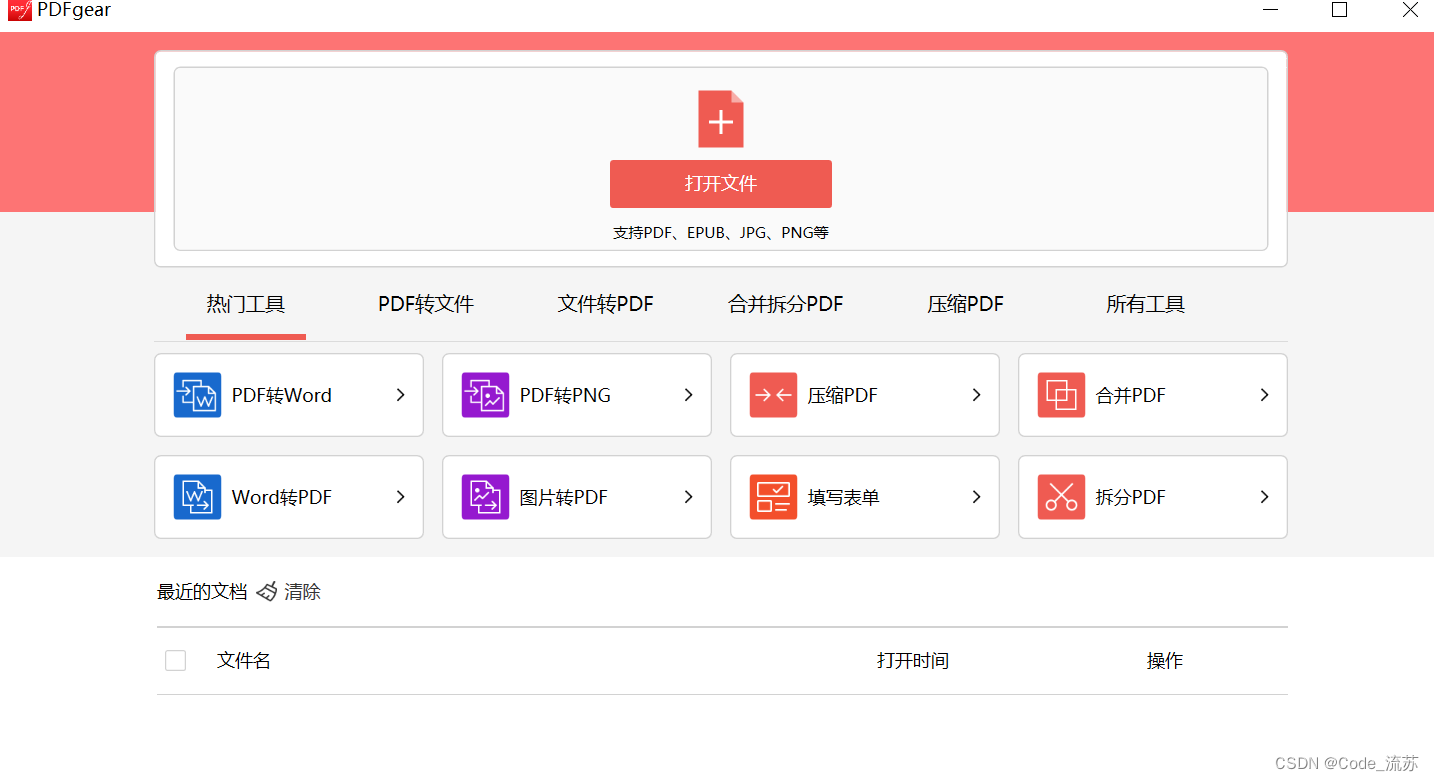Screen dimensions: 1434x781
Task: Click the 填写表单 form icon
Action: click(773, 497)
